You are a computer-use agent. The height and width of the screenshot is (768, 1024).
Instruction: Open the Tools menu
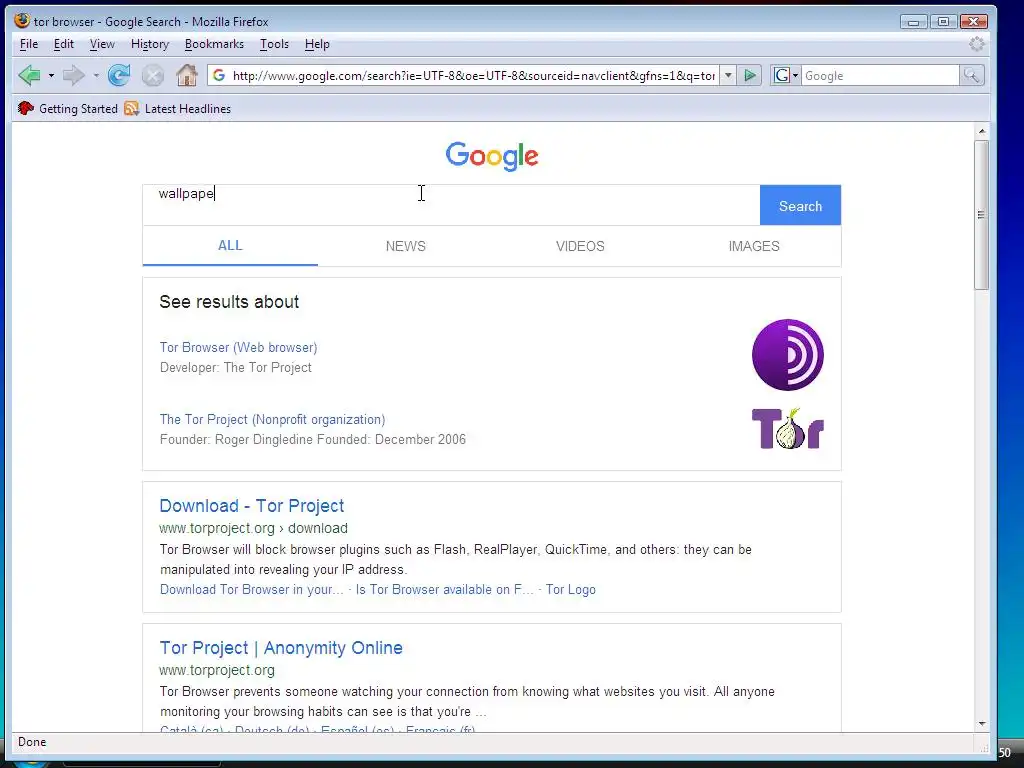tap(274, 44)
